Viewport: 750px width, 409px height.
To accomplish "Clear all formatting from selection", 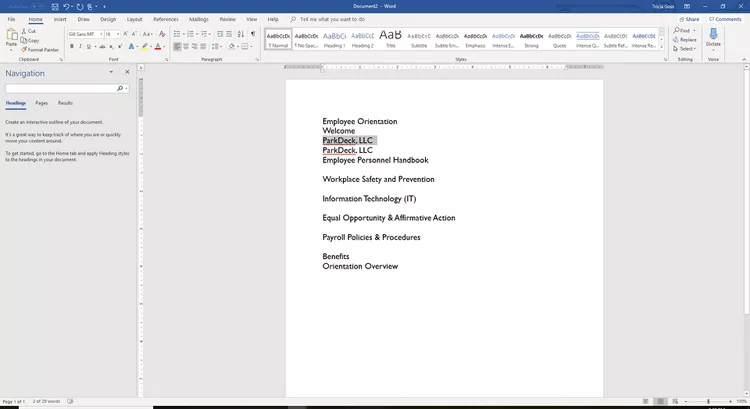I will 162,34.
